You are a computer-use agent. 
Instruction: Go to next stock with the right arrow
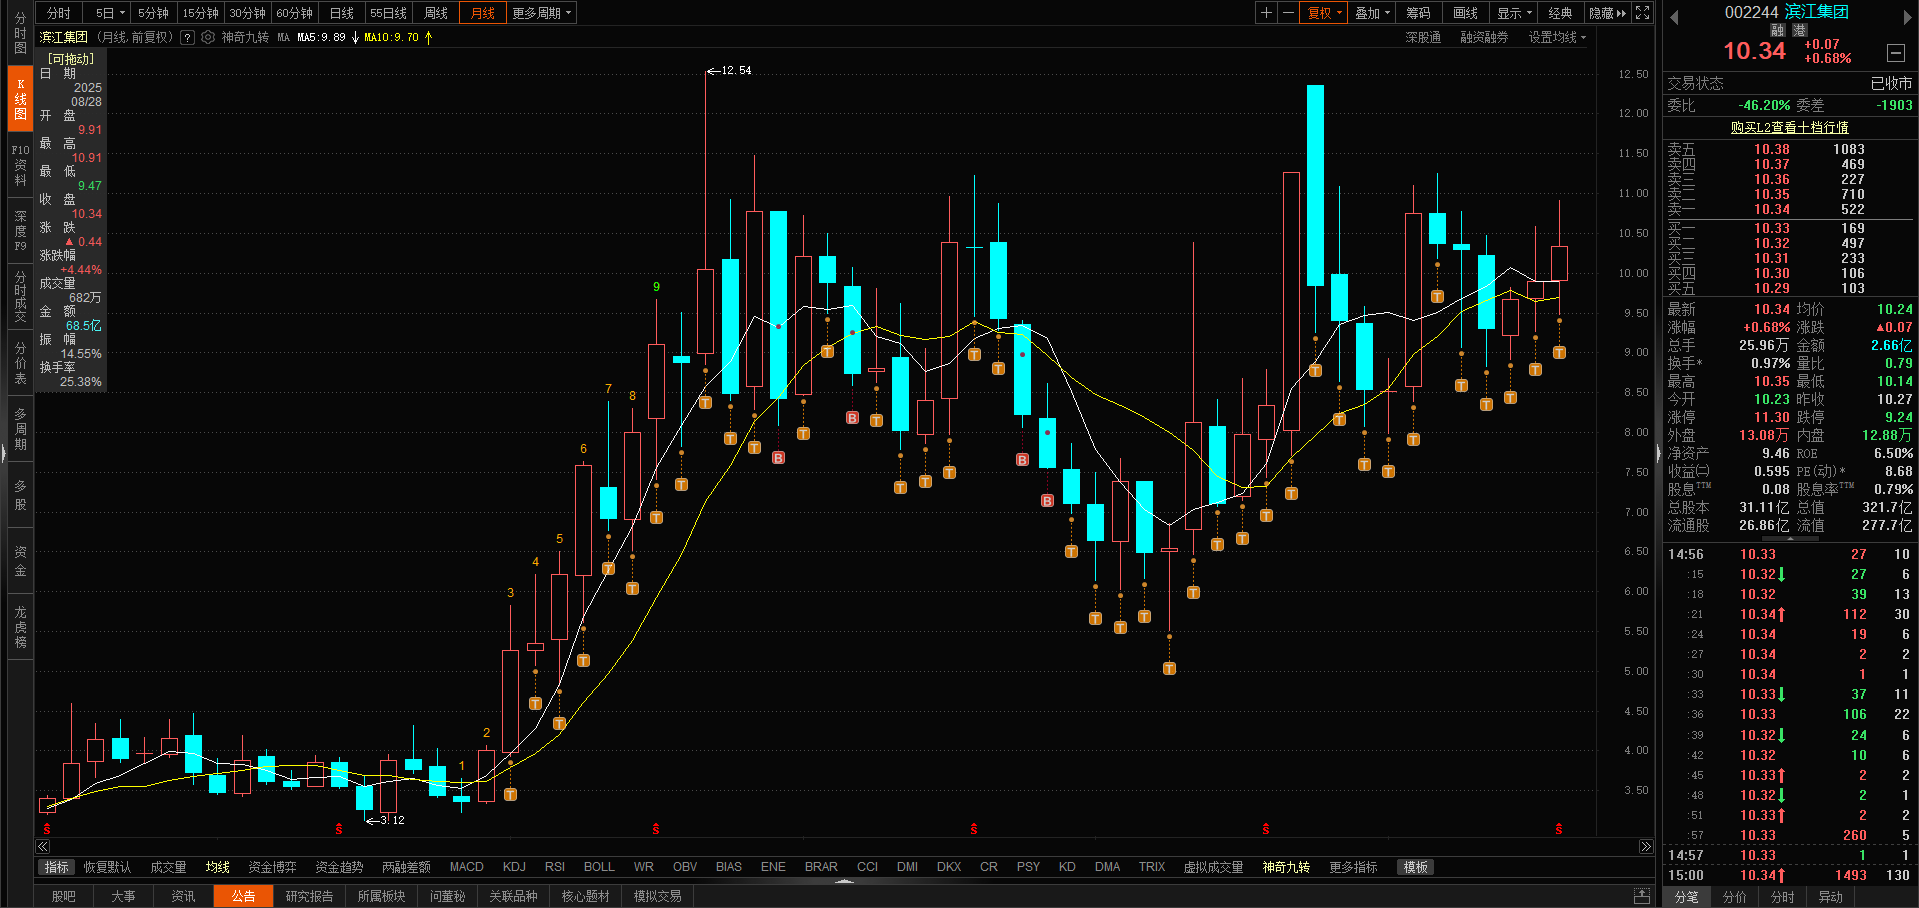tap(1907, 17)
